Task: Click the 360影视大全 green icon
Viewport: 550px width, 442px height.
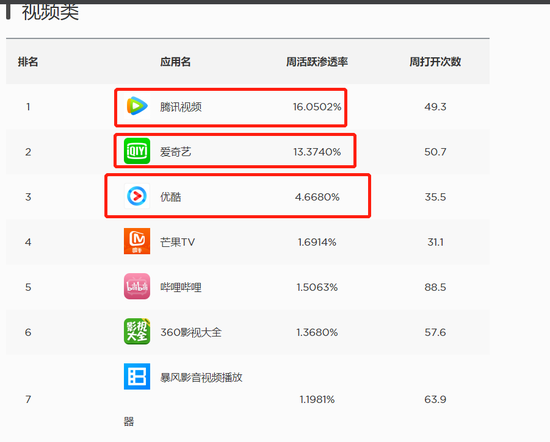Action: tap(137, 331)
